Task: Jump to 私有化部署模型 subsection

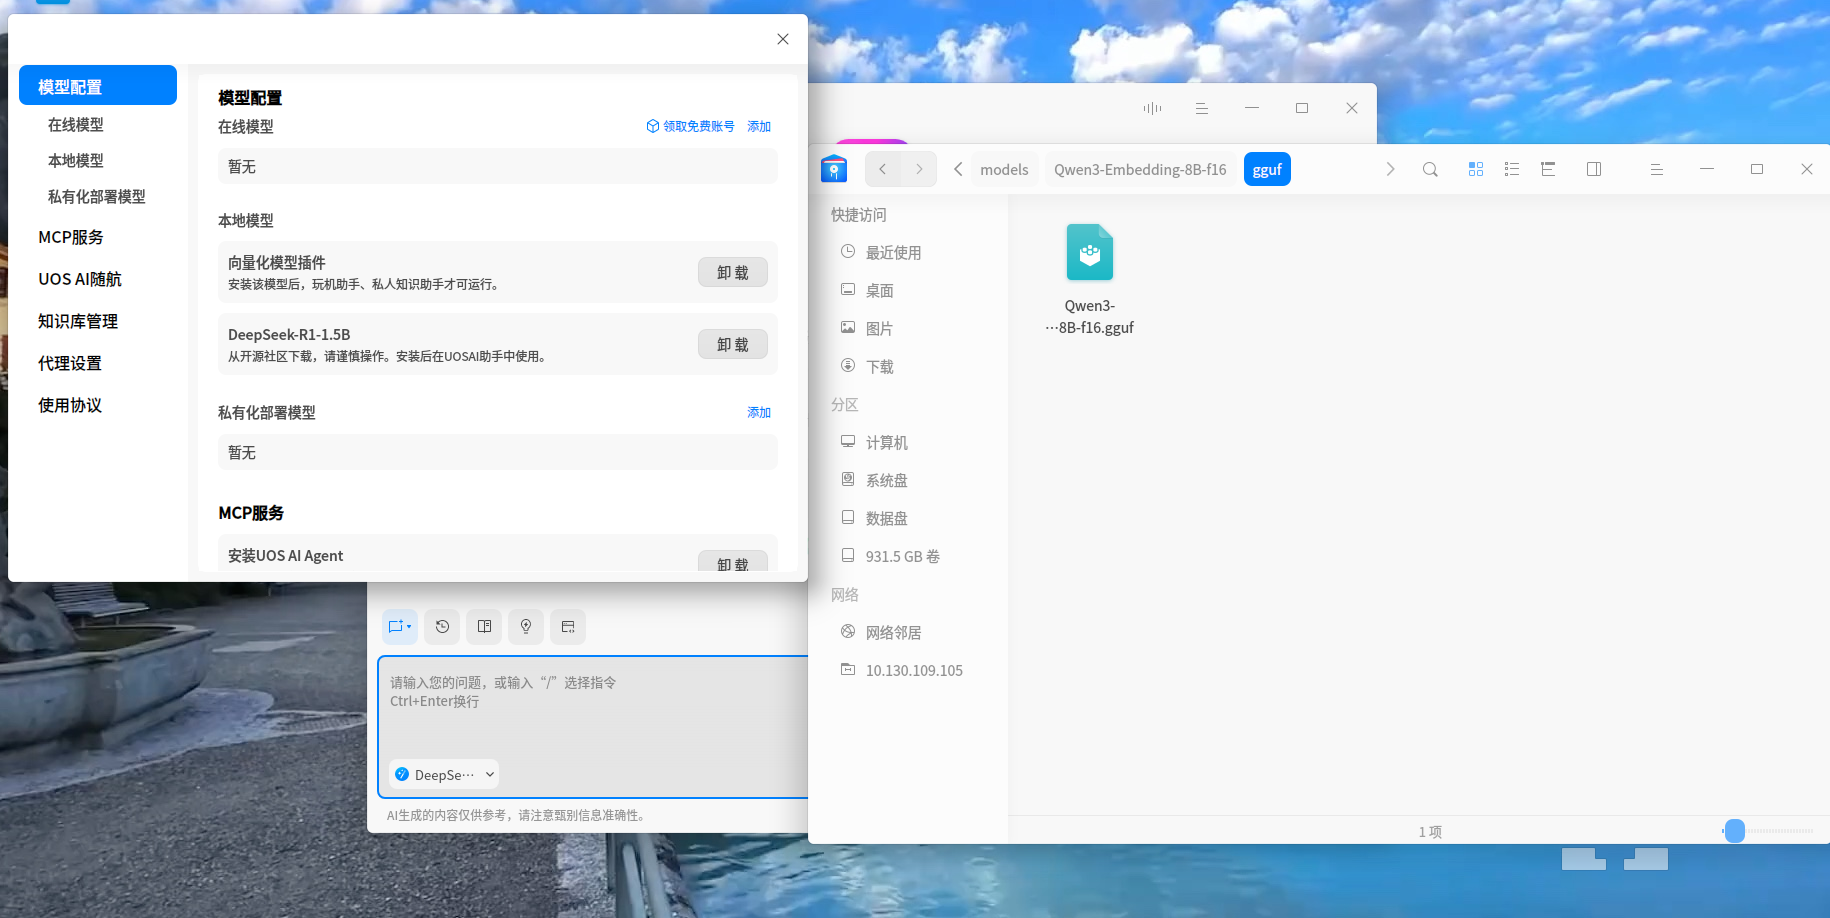Action: coord(98,197)
